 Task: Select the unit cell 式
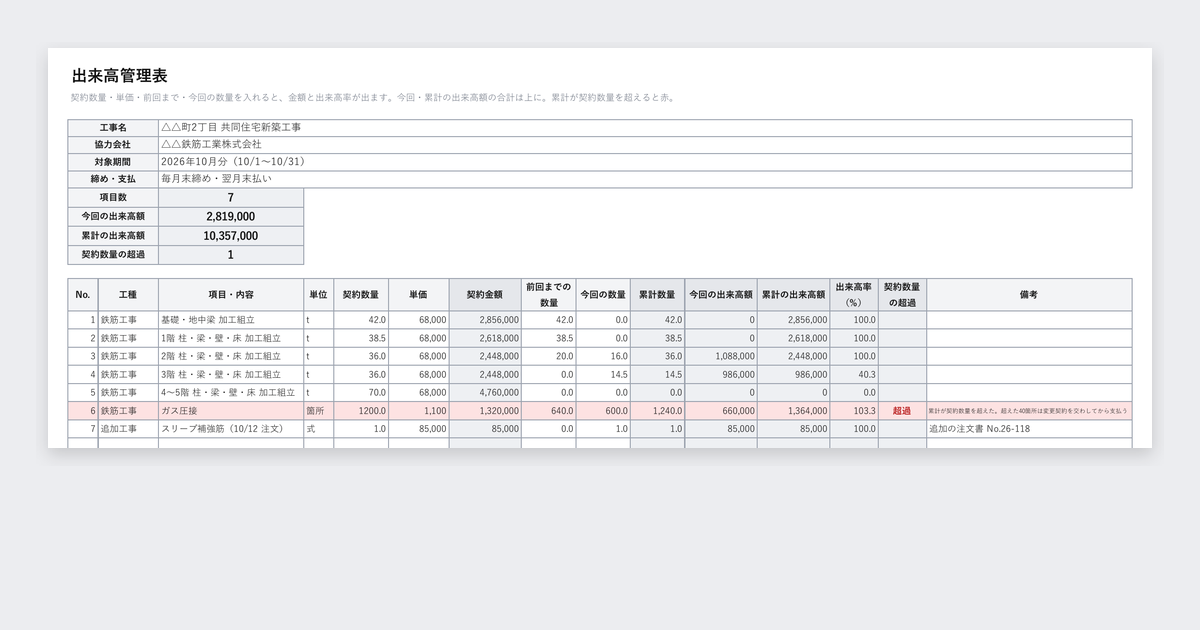tap(319, 429)
